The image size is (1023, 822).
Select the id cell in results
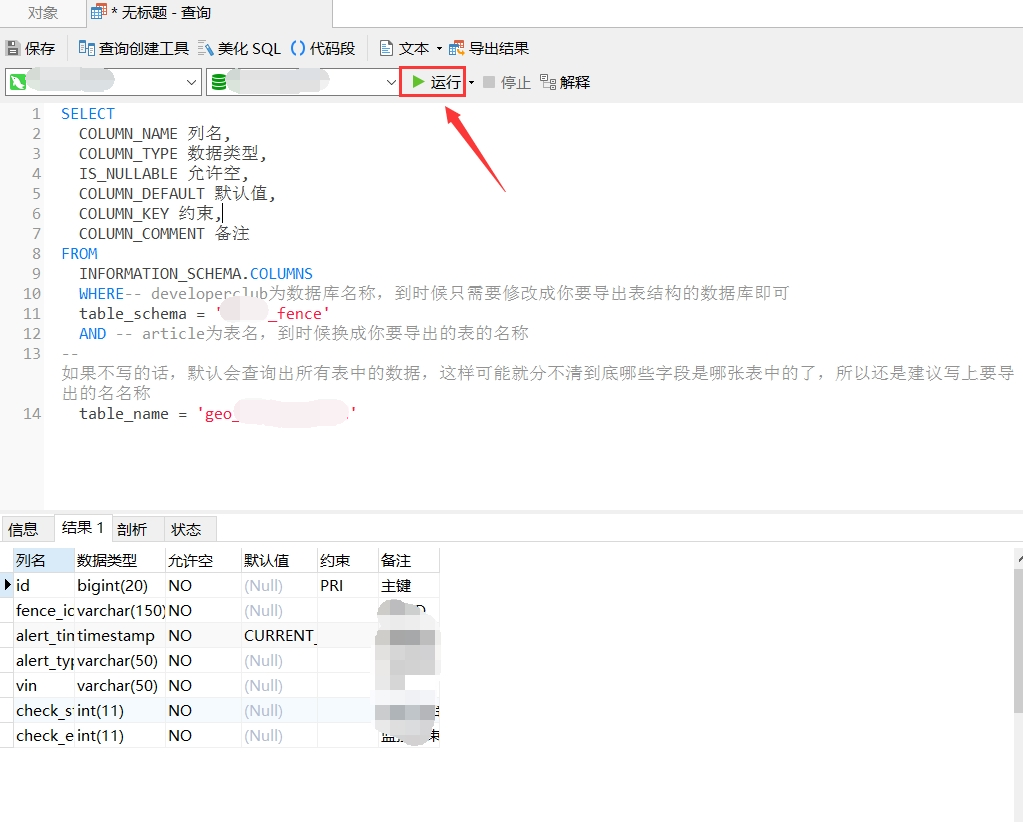(43, 585)
